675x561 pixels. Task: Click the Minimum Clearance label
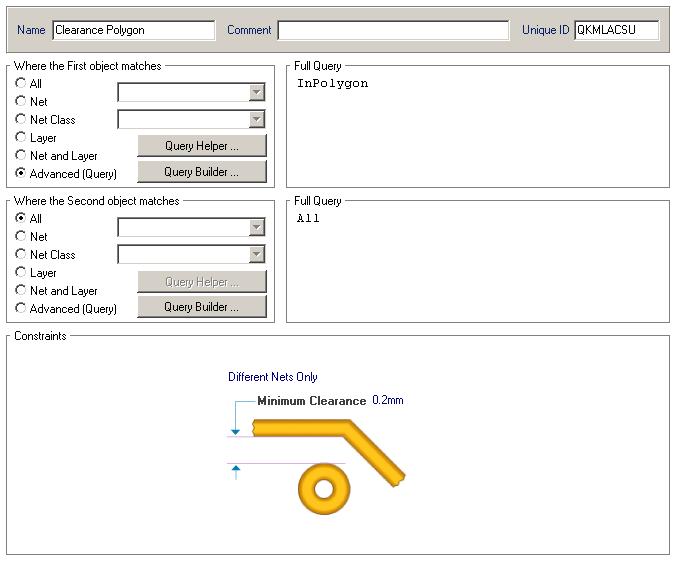click(x=312, y=401)
